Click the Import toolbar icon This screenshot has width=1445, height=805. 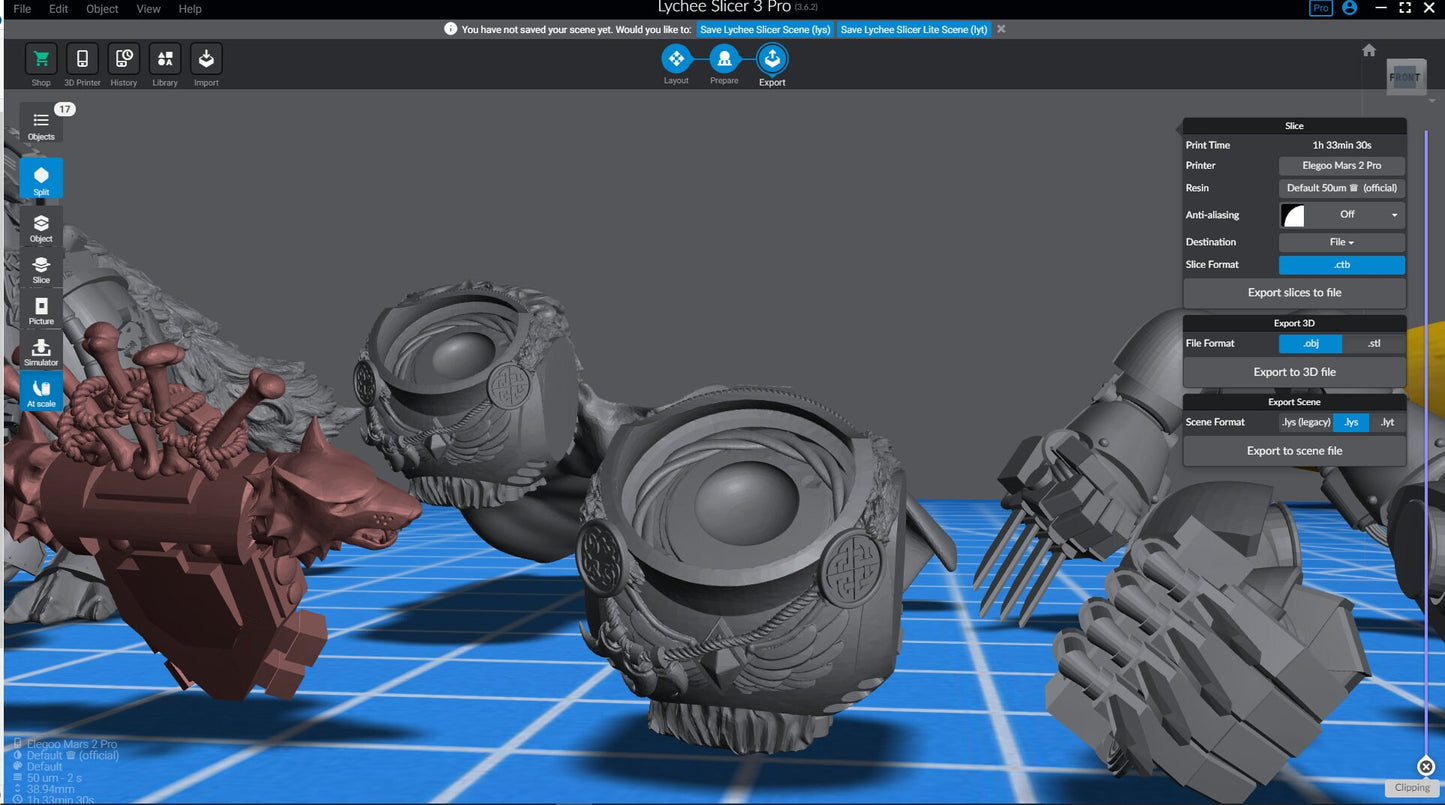point(206,59)
